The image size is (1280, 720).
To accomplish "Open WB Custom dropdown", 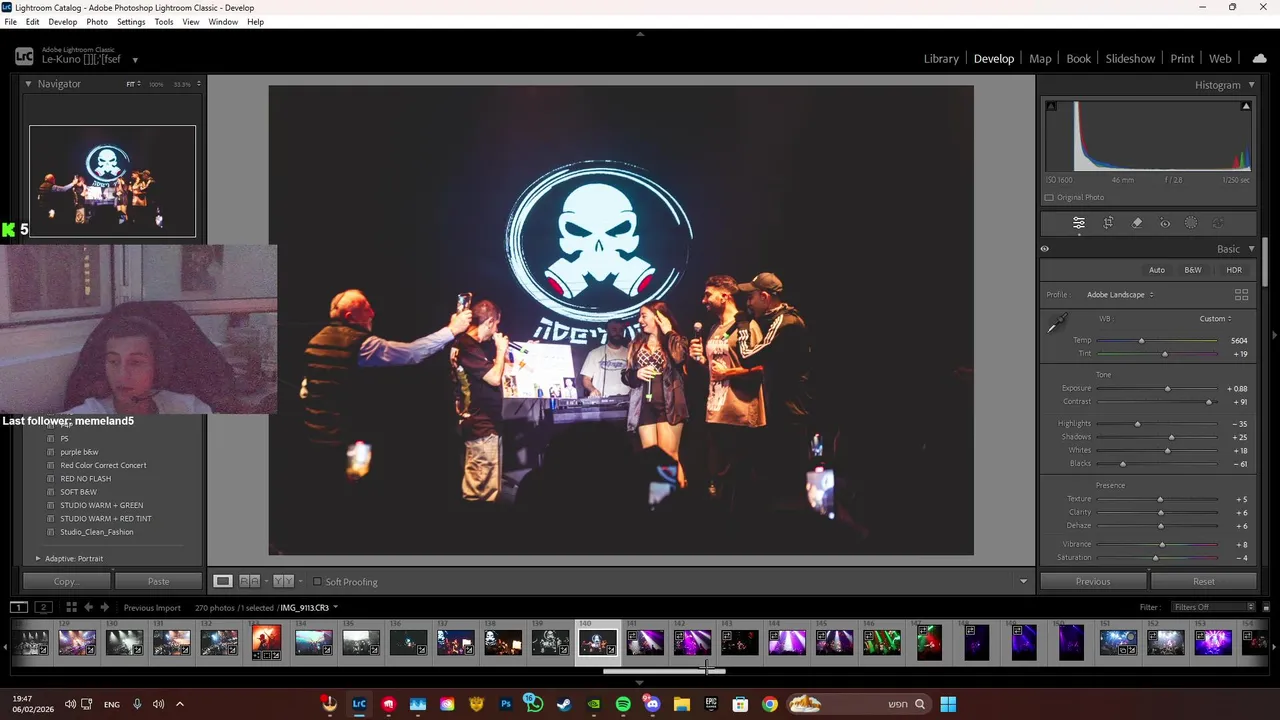I will pos(1216,319).
